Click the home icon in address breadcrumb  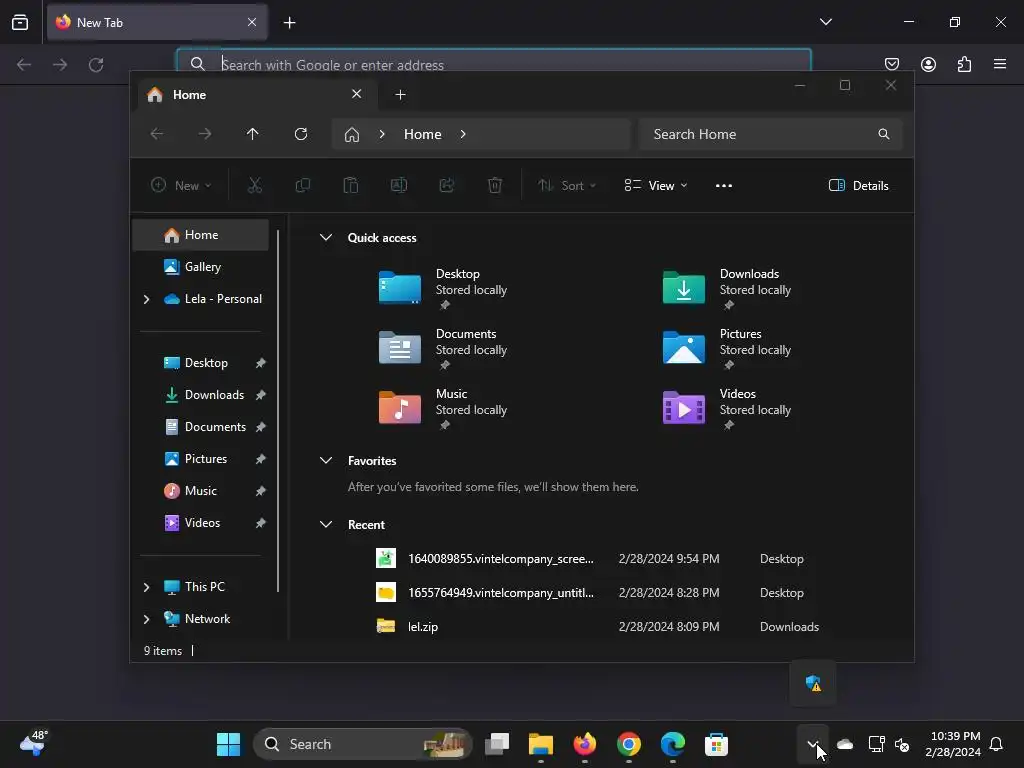tap(352, 135)
